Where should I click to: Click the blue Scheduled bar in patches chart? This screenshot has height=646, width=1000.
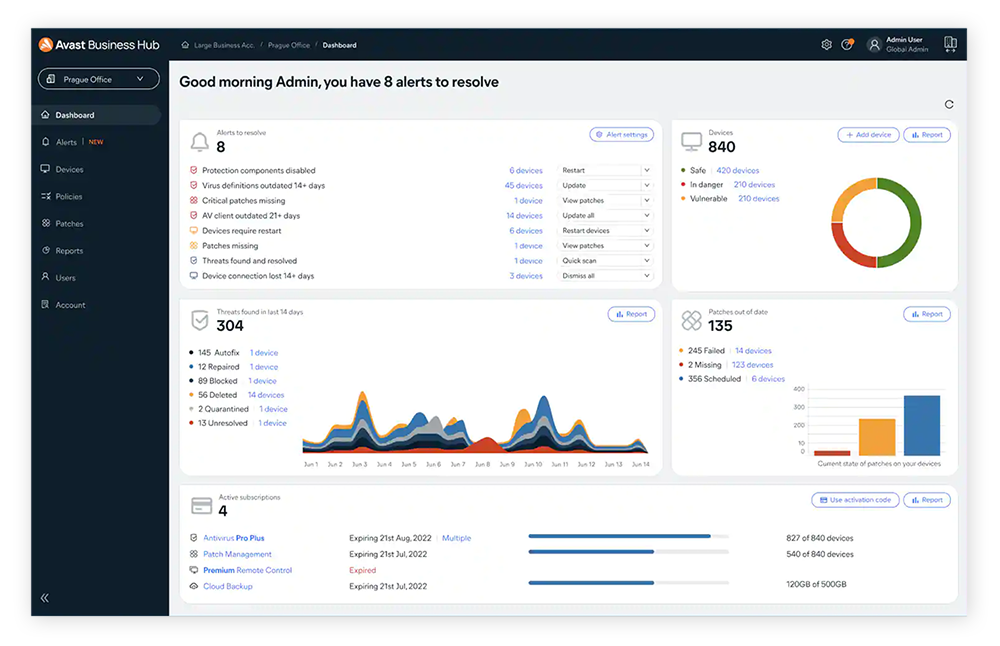pyautogui.click(x=922, y=425)
